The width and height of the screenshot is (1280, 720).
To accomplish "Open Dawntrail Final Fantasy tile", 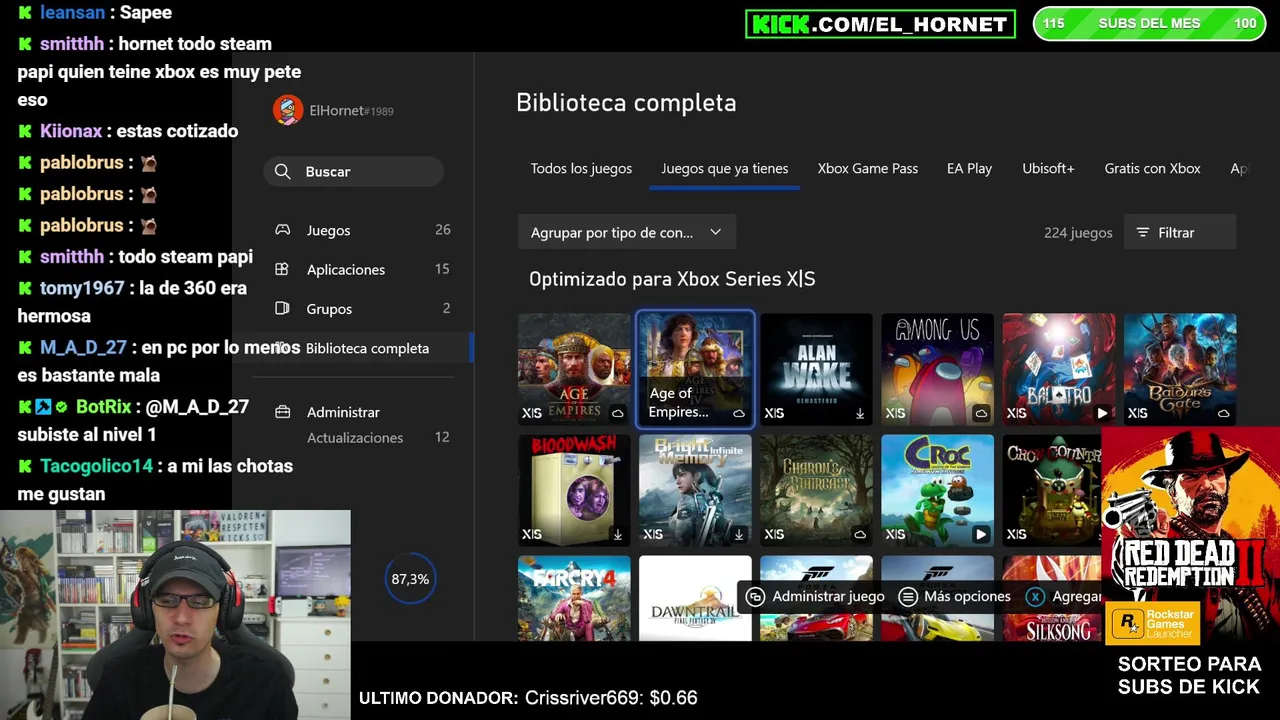I will click(695, 598).
